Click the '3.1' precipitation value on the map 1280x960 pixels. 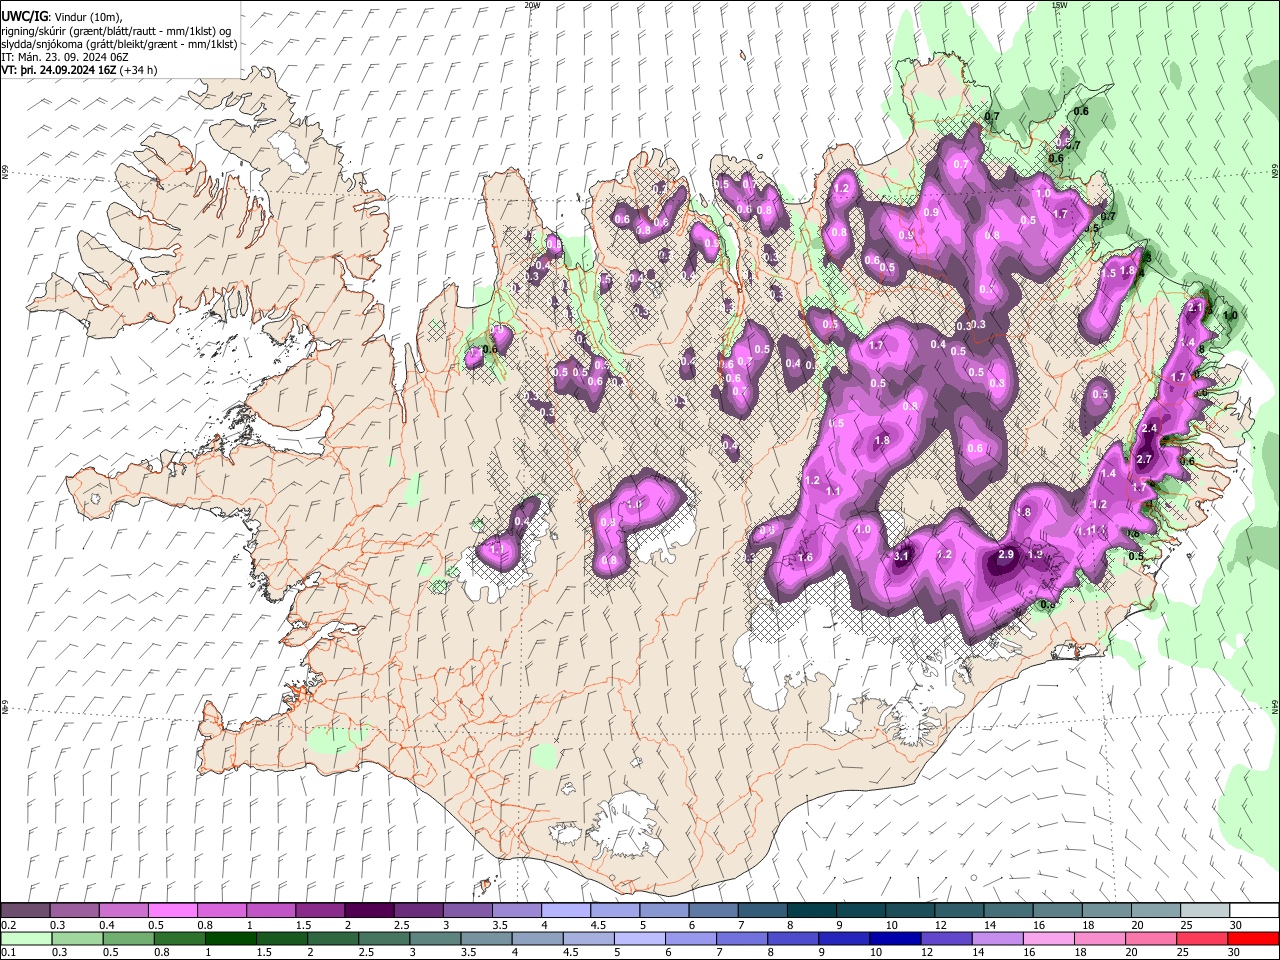pyautogui.click(x=901, y=556)
